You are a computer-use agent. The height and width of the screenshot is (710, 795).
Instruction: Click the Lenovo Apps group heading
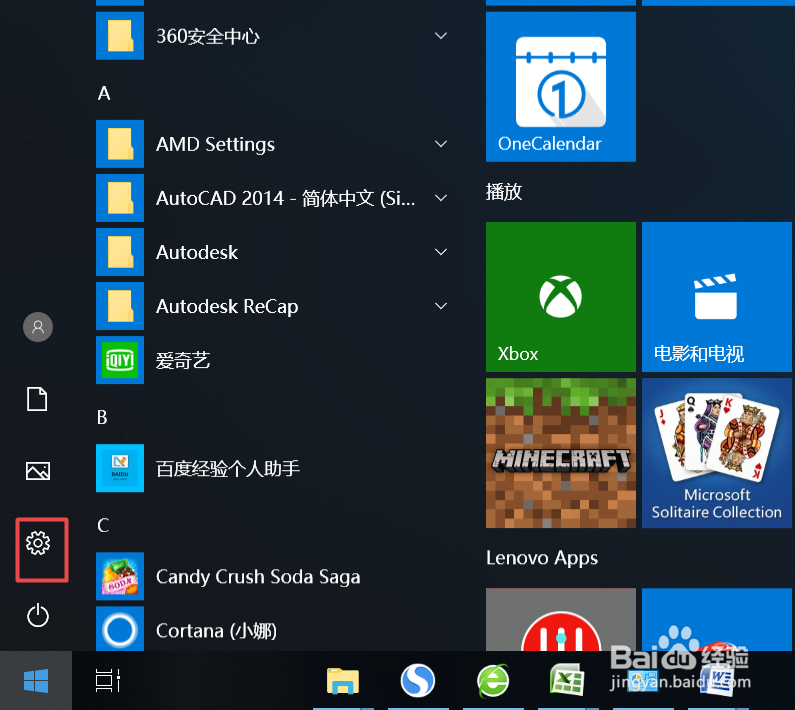tap(542, 558)
